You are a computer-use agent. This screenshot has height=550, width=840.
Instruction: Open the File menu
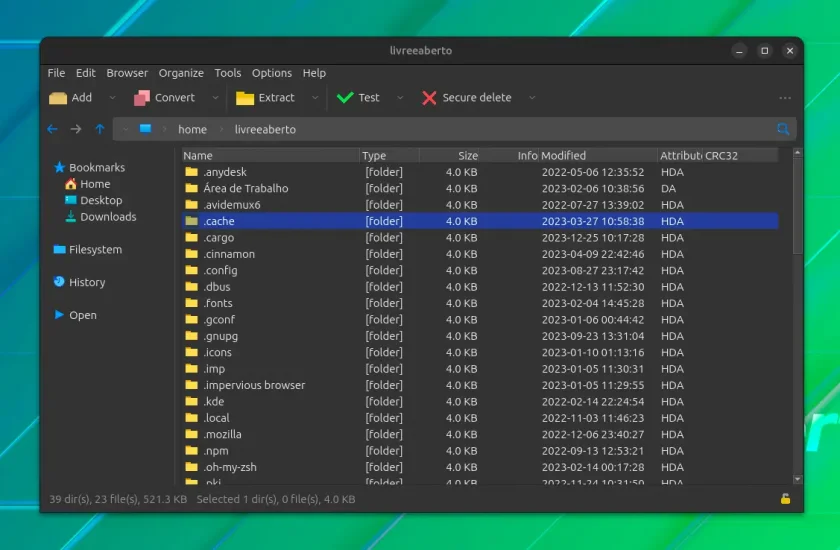coord(56,73)
